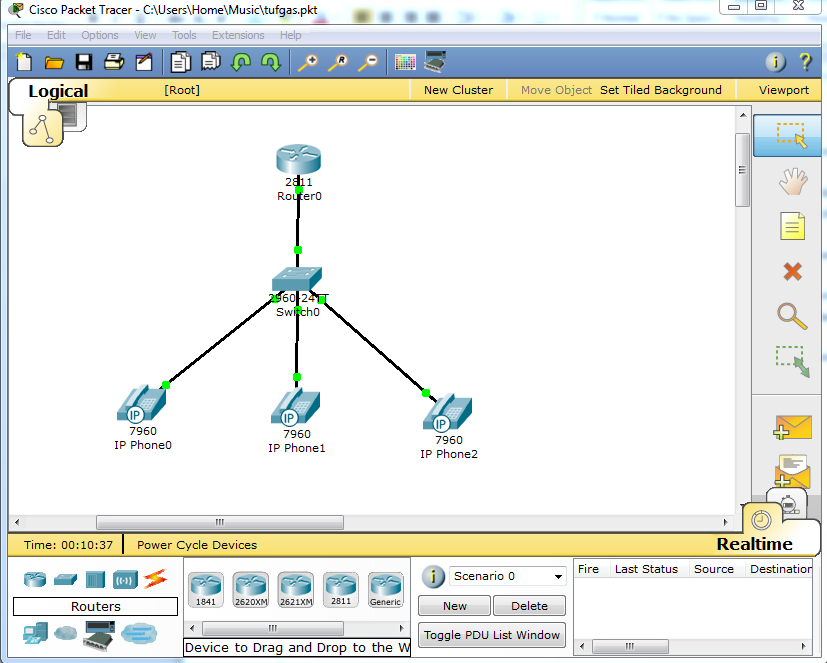Viewport: 827px width, 663px height.
Task: Select the End Devices category icon
Action: coord(35,633)
